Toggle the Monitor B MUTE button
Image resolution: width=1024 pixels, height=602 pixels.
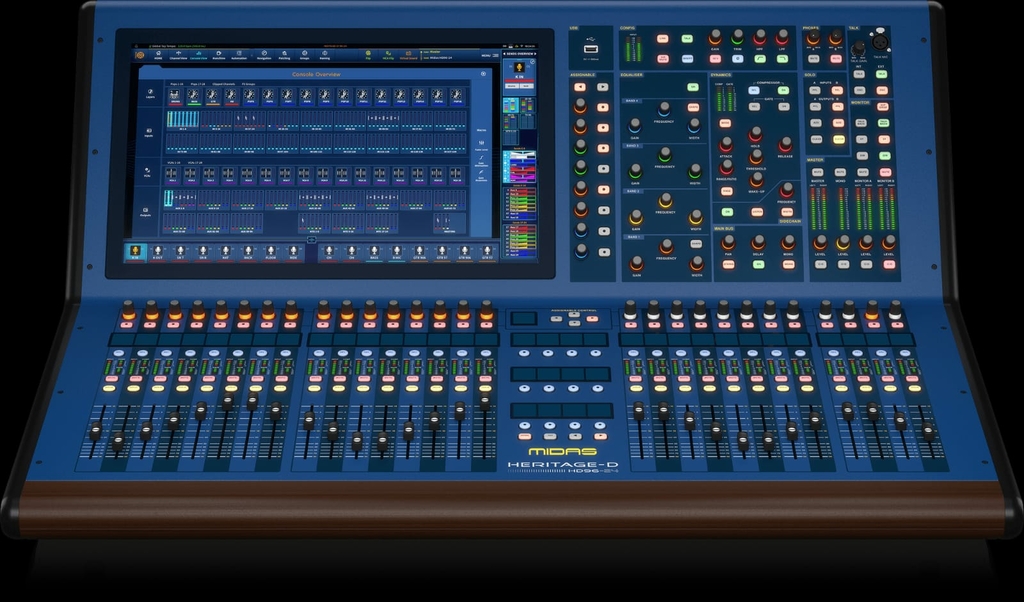click(886, 172)
